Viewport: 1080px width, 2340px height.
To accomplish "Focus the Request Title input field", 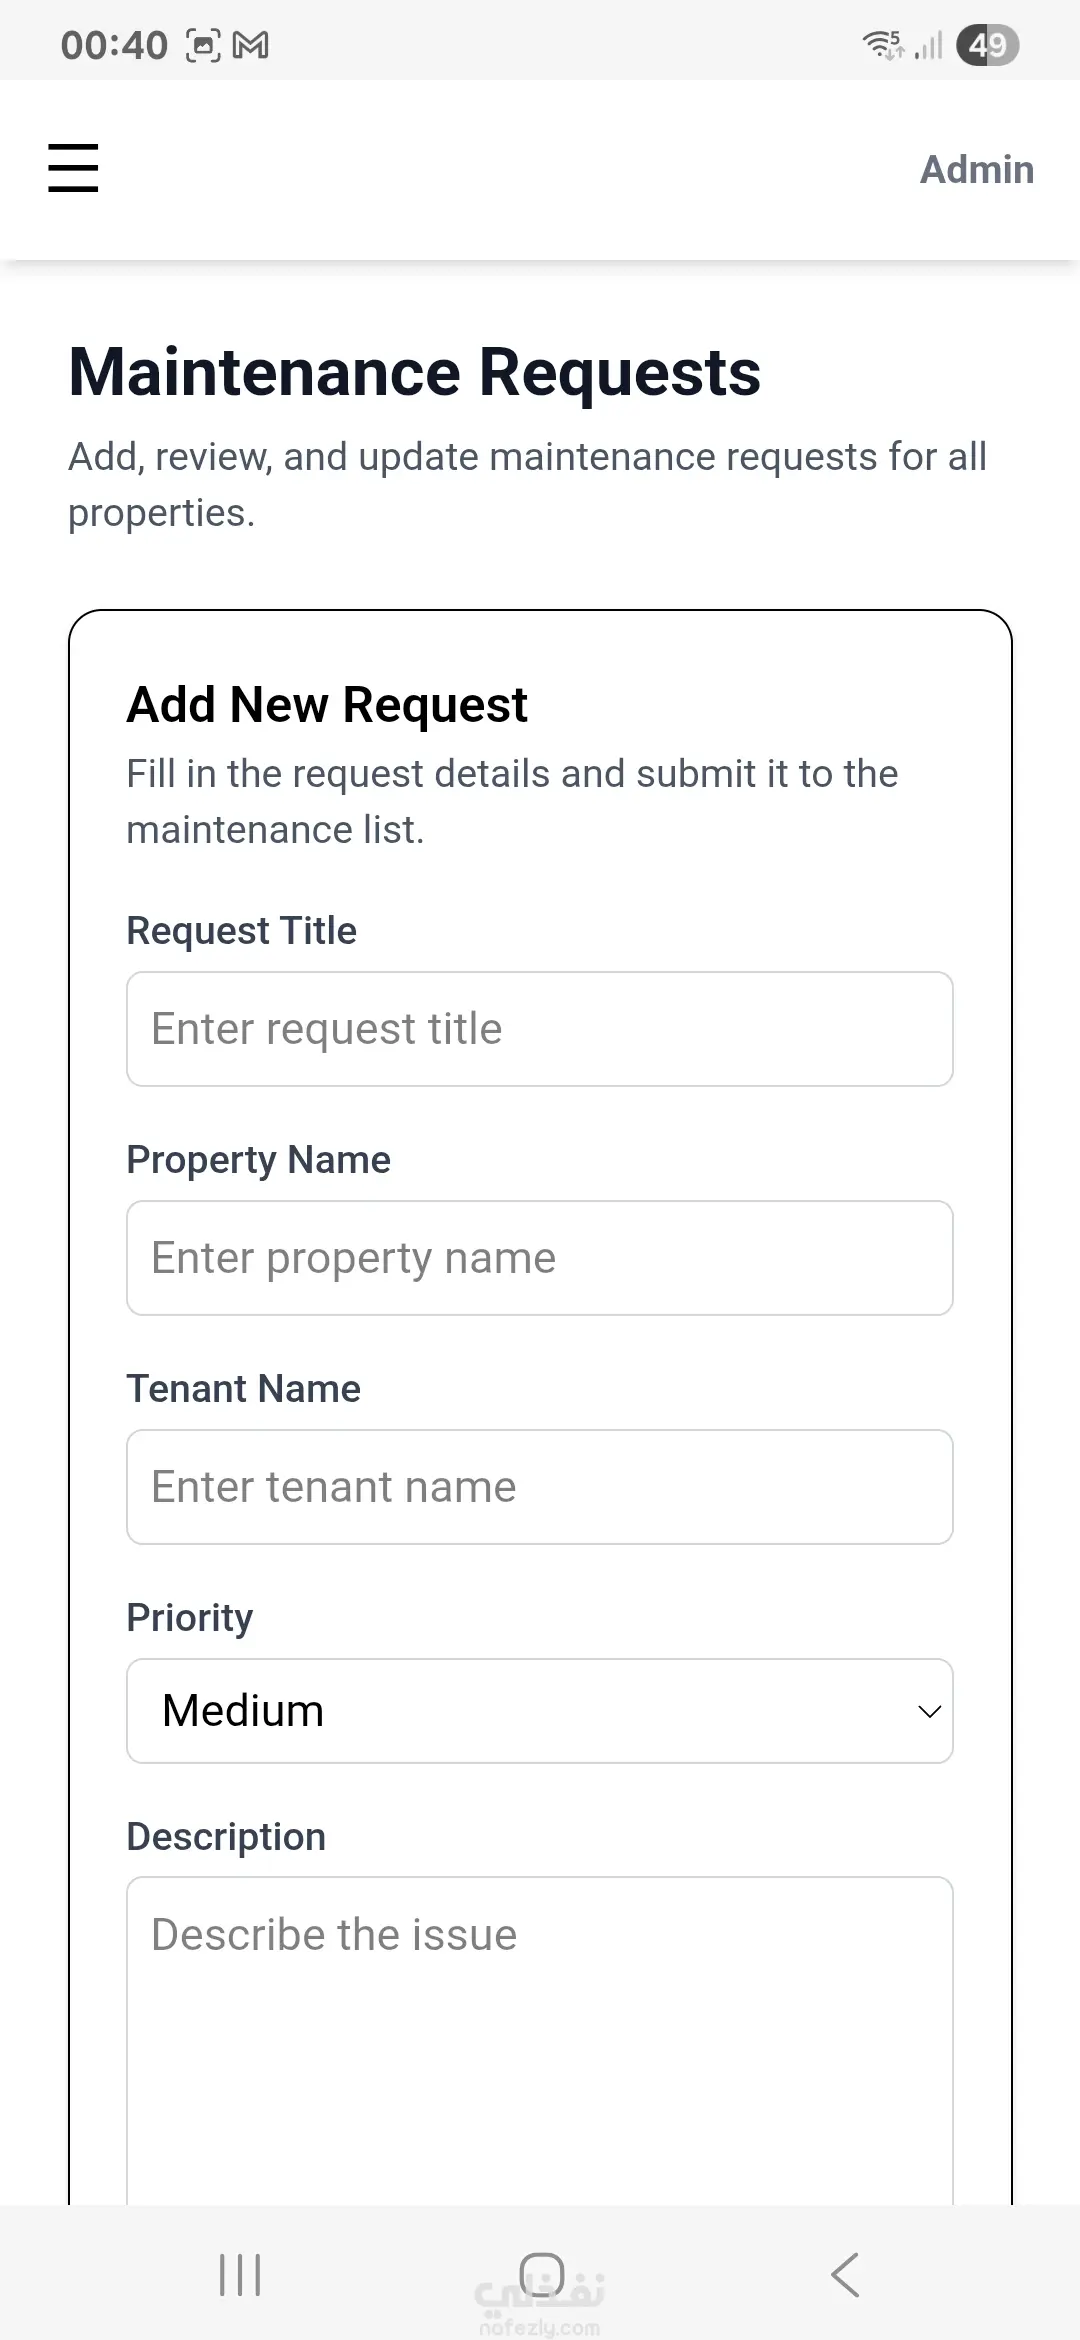I will coord(540,1029).
